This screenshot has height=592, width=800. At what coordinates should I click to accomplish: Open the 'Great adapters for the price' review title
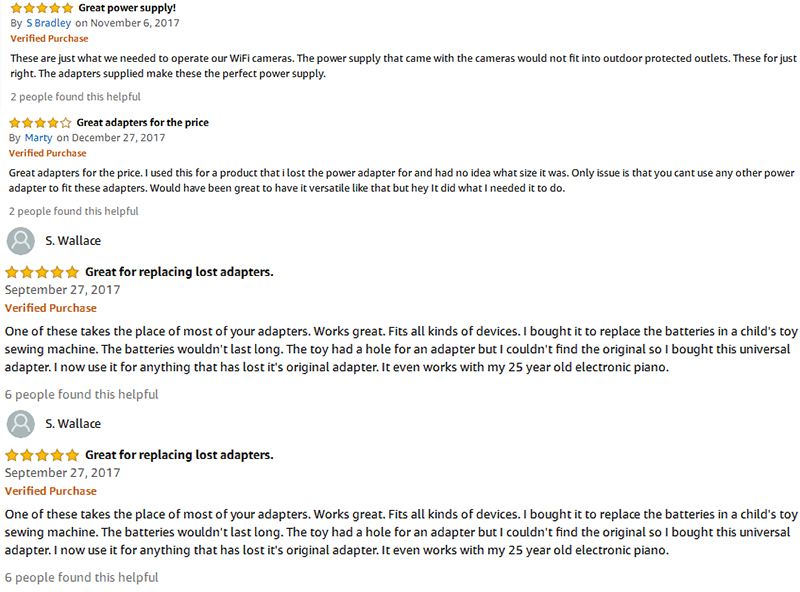click(142, 122)
